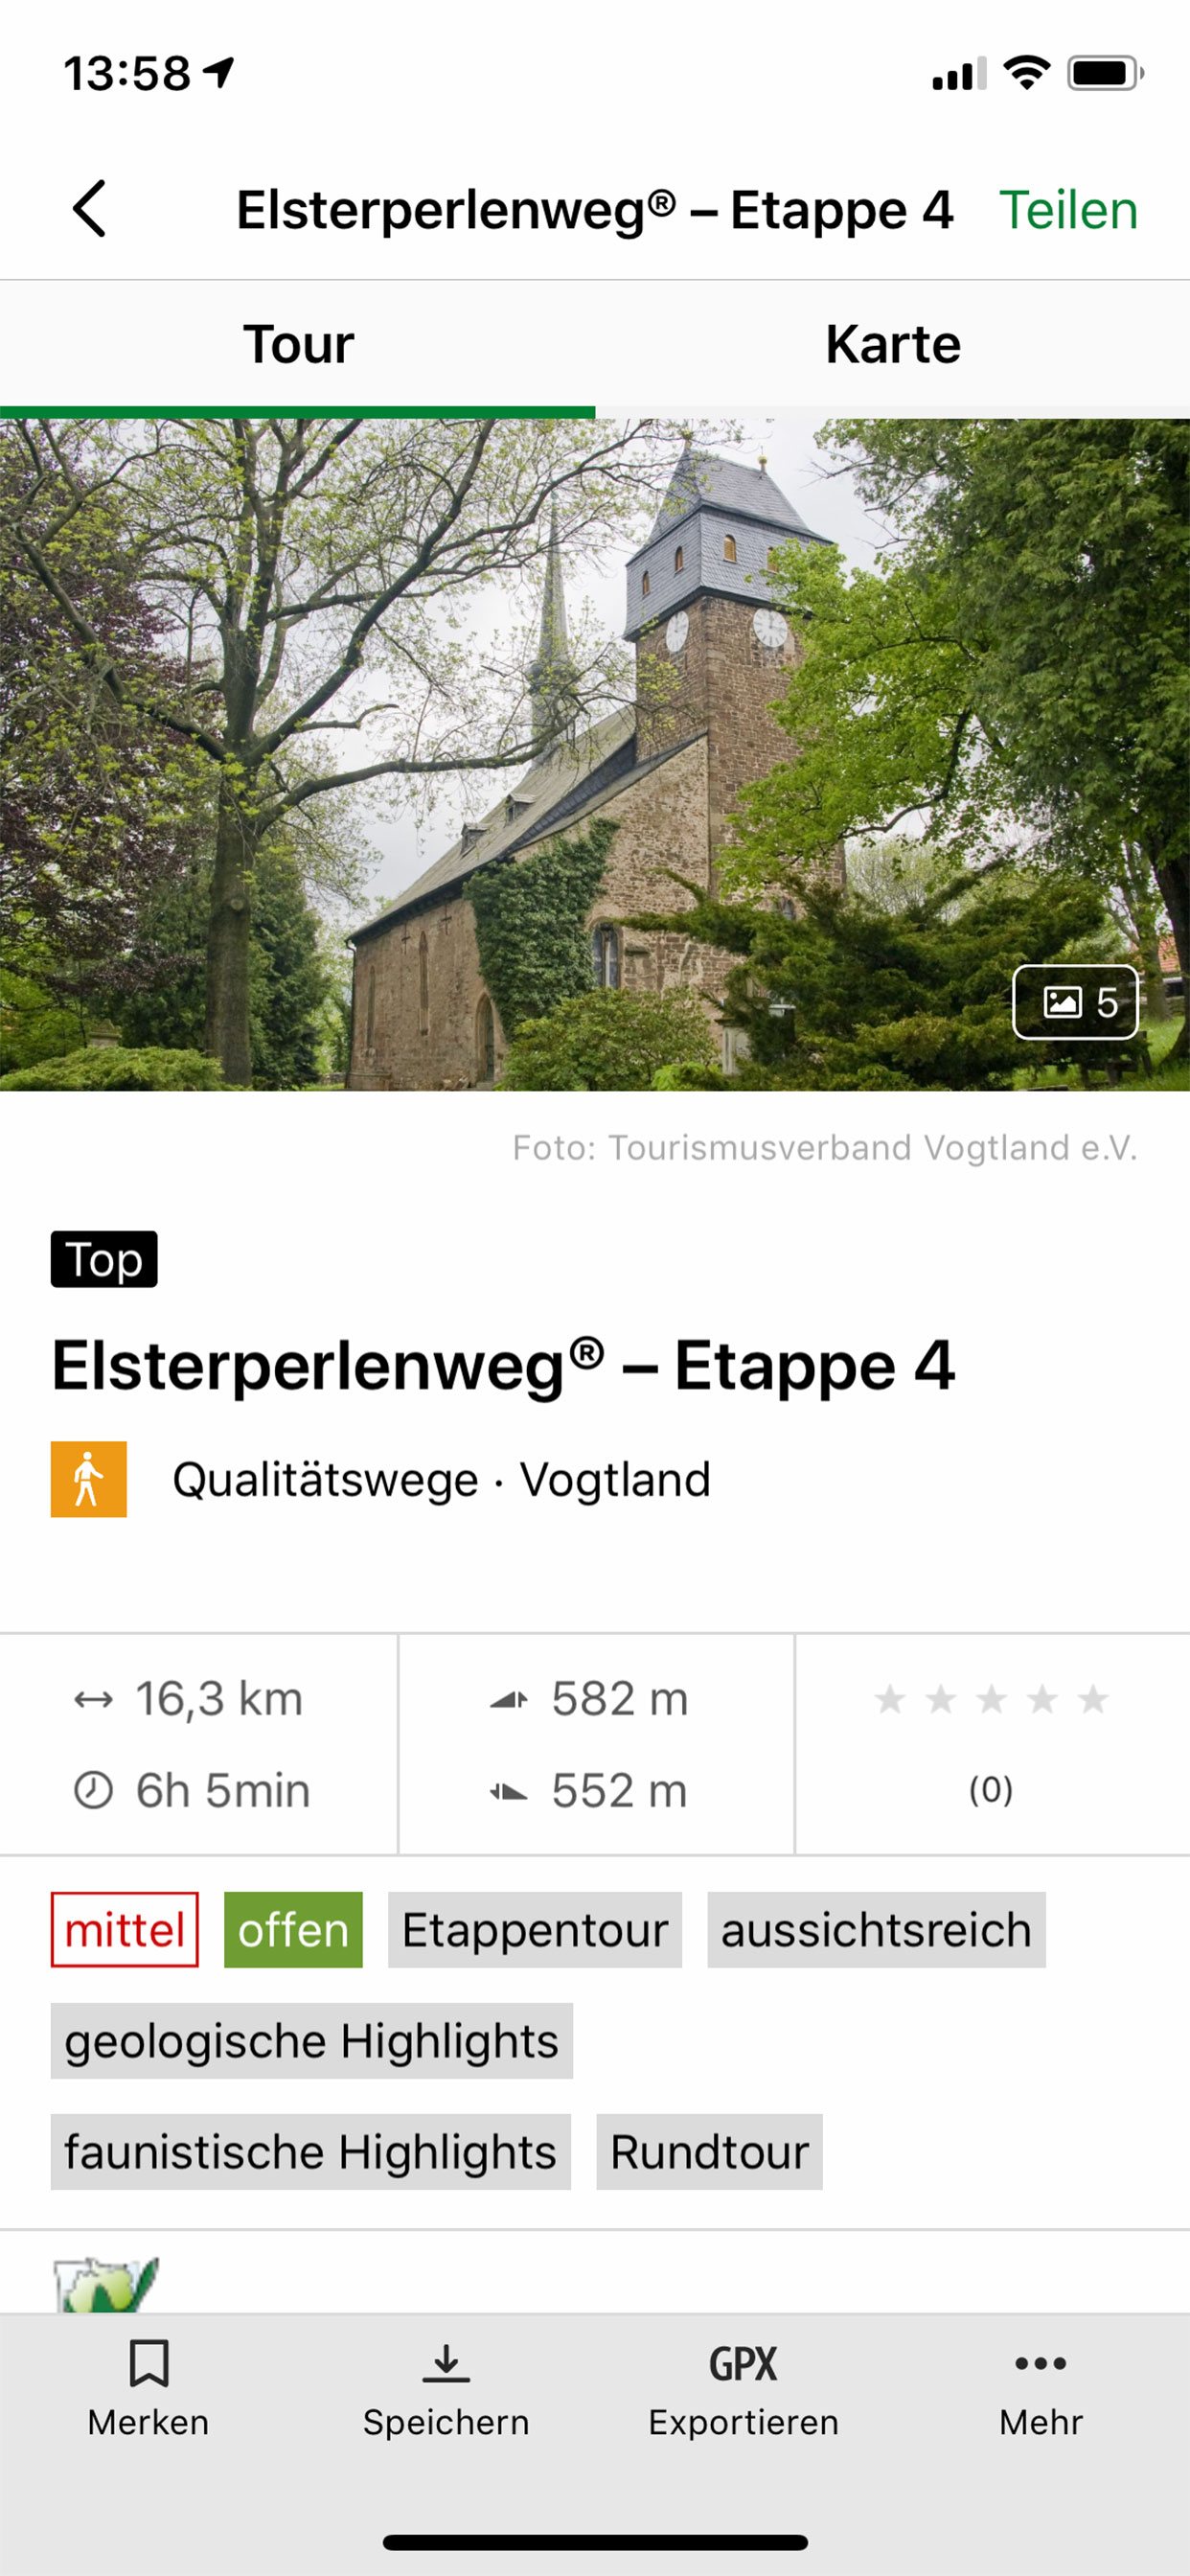Tap the Merken bookmark icon

[x=148, y=2363]
